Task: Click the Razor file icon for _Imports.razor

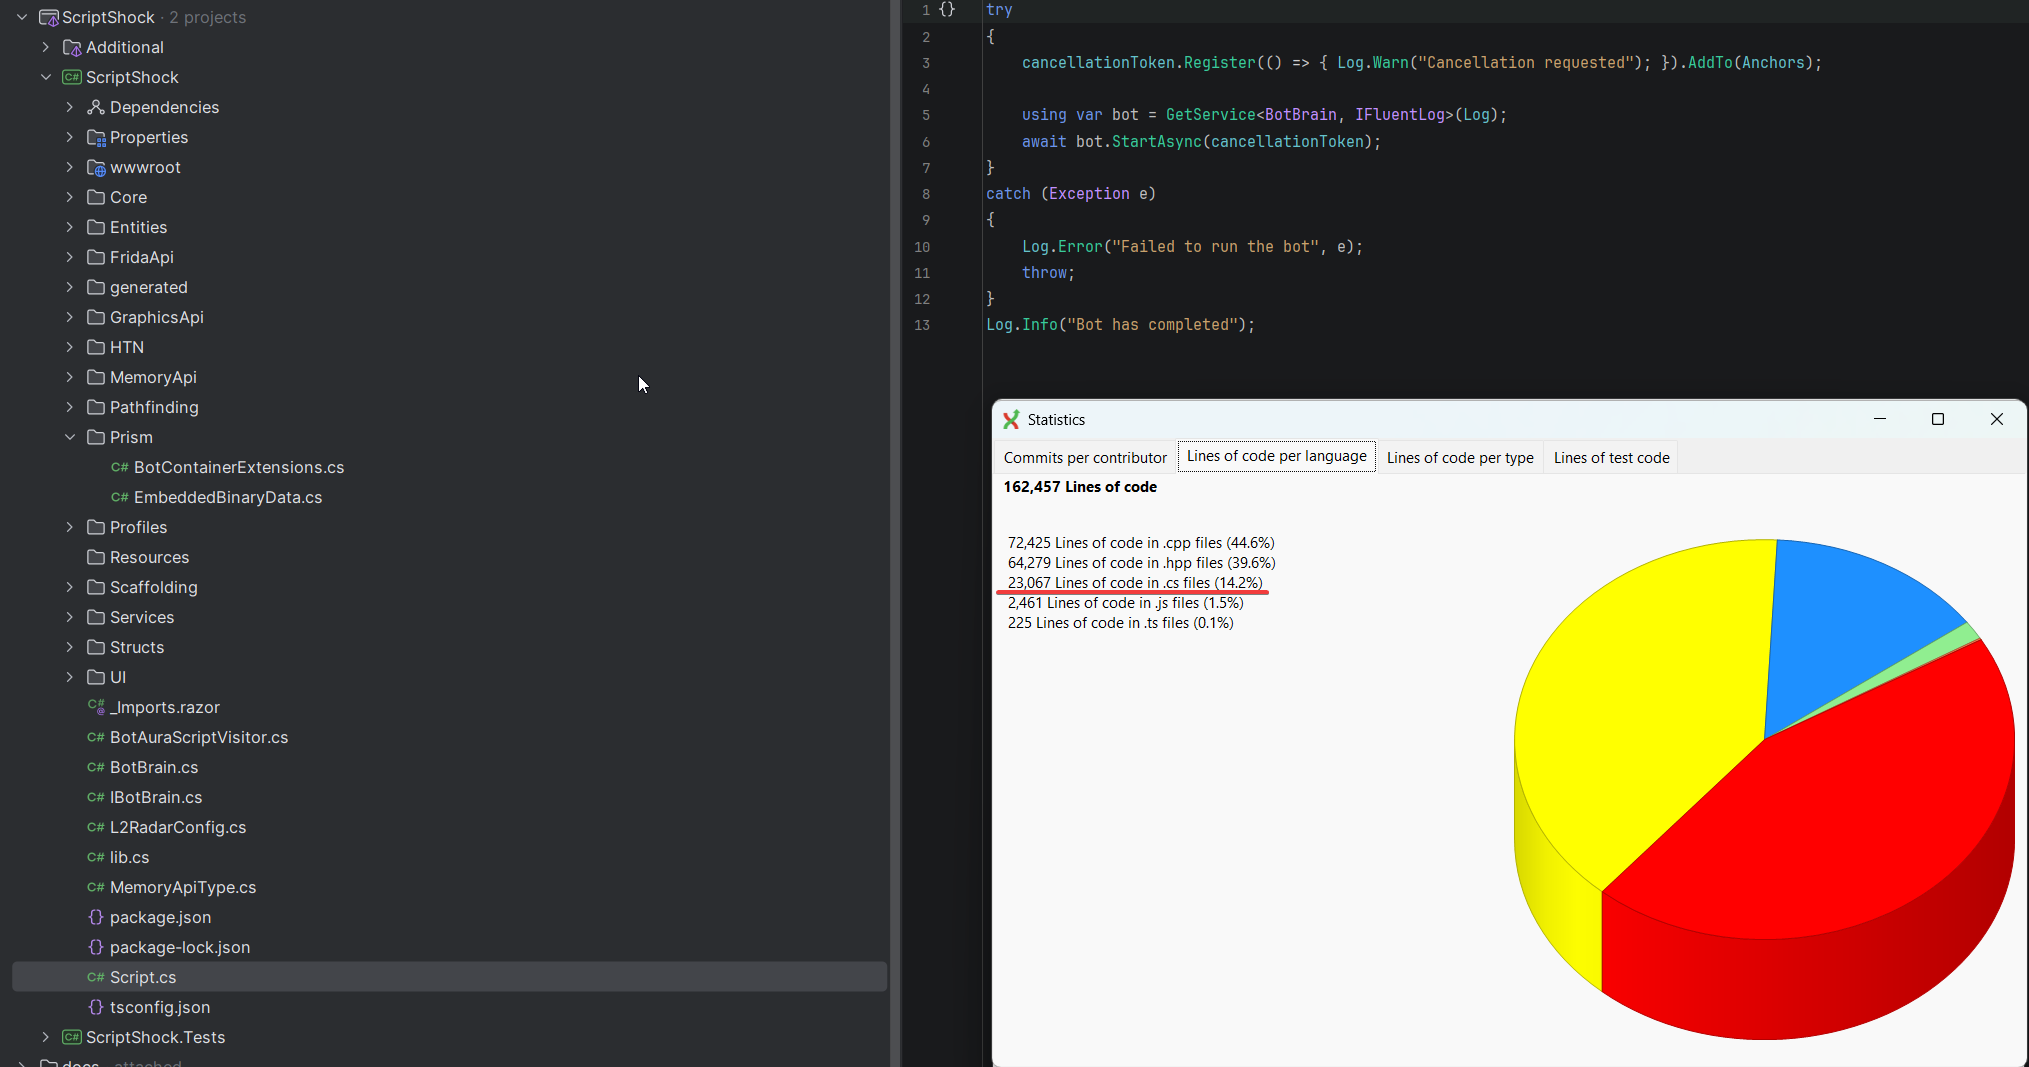Action: click(95, 707)
